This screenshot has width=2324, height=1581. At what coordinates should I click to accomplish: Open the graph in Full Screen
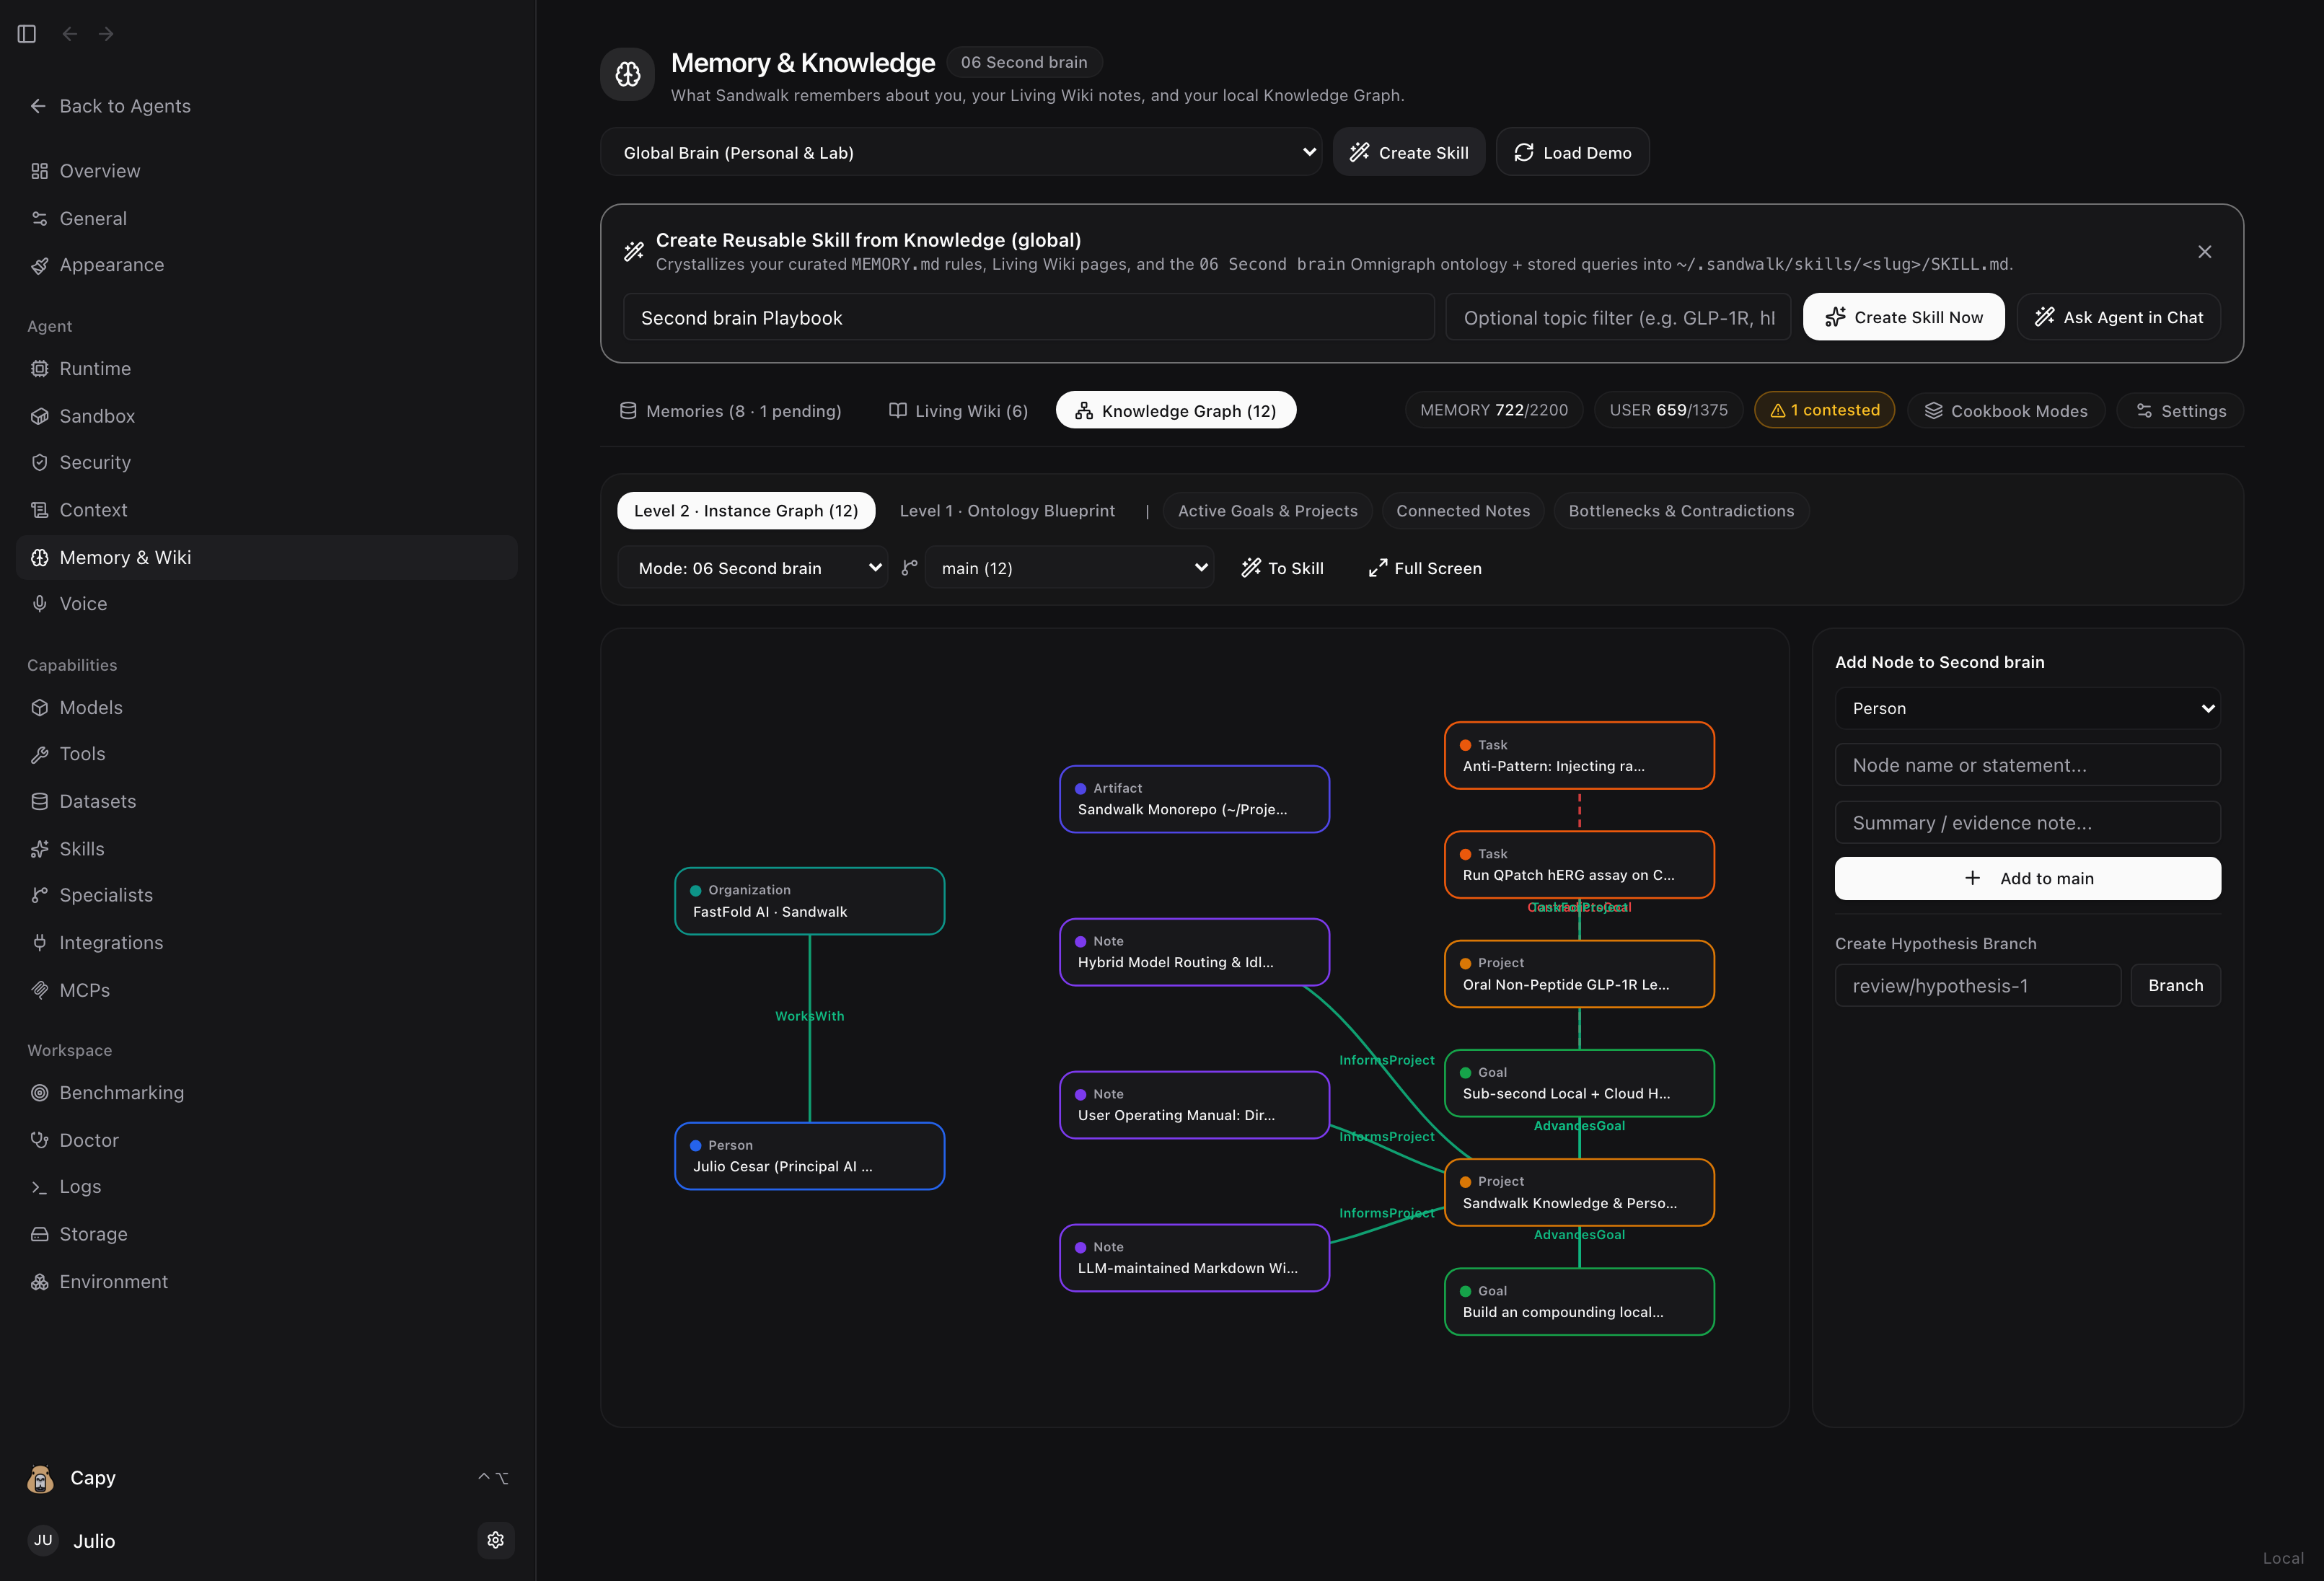coord(1425,568)
